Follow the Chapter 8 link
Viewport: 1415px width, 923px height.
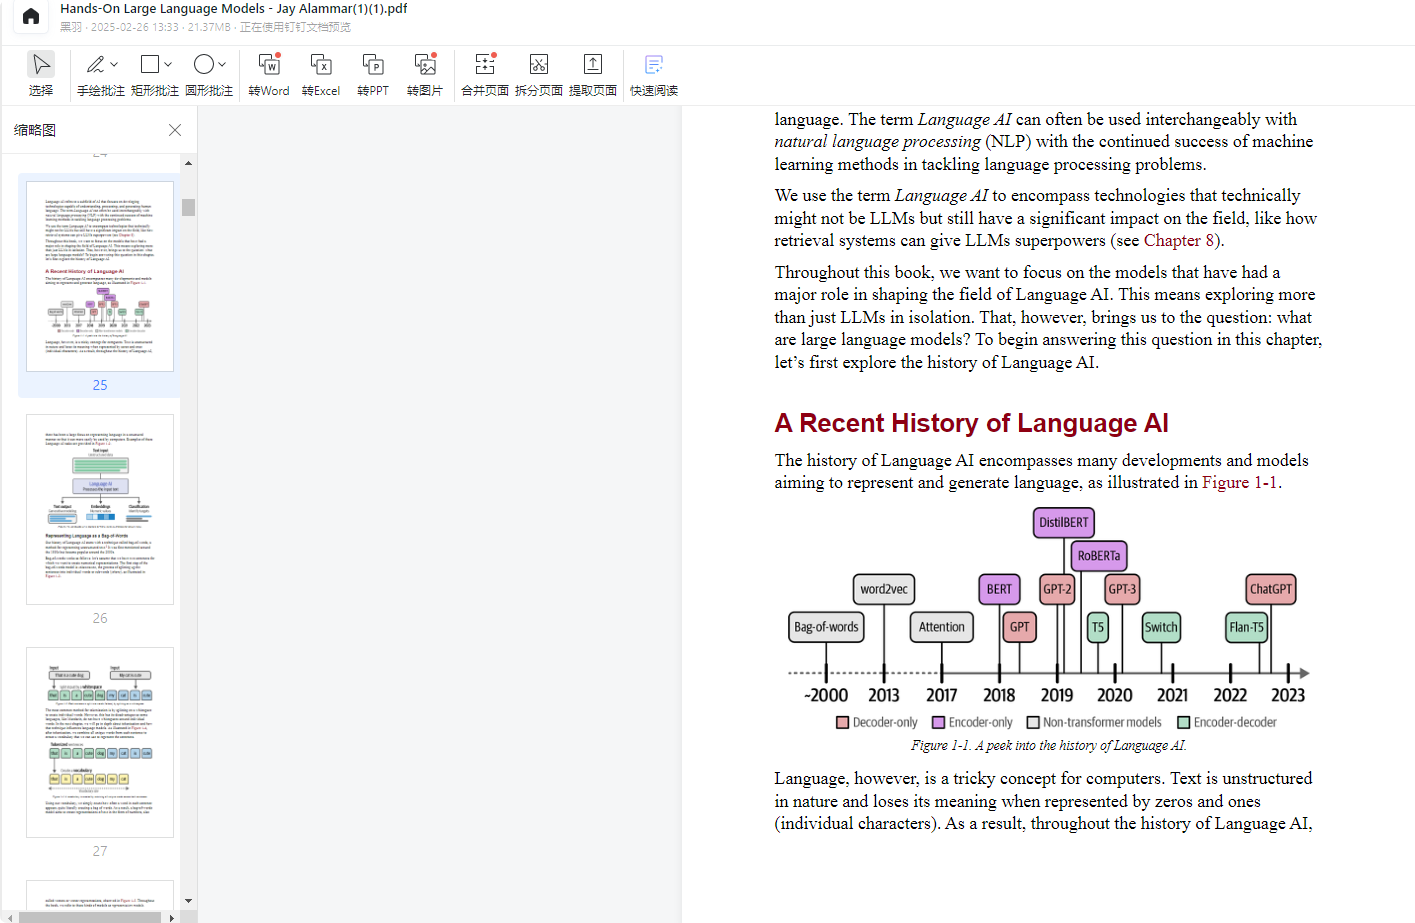(1178, 241)
